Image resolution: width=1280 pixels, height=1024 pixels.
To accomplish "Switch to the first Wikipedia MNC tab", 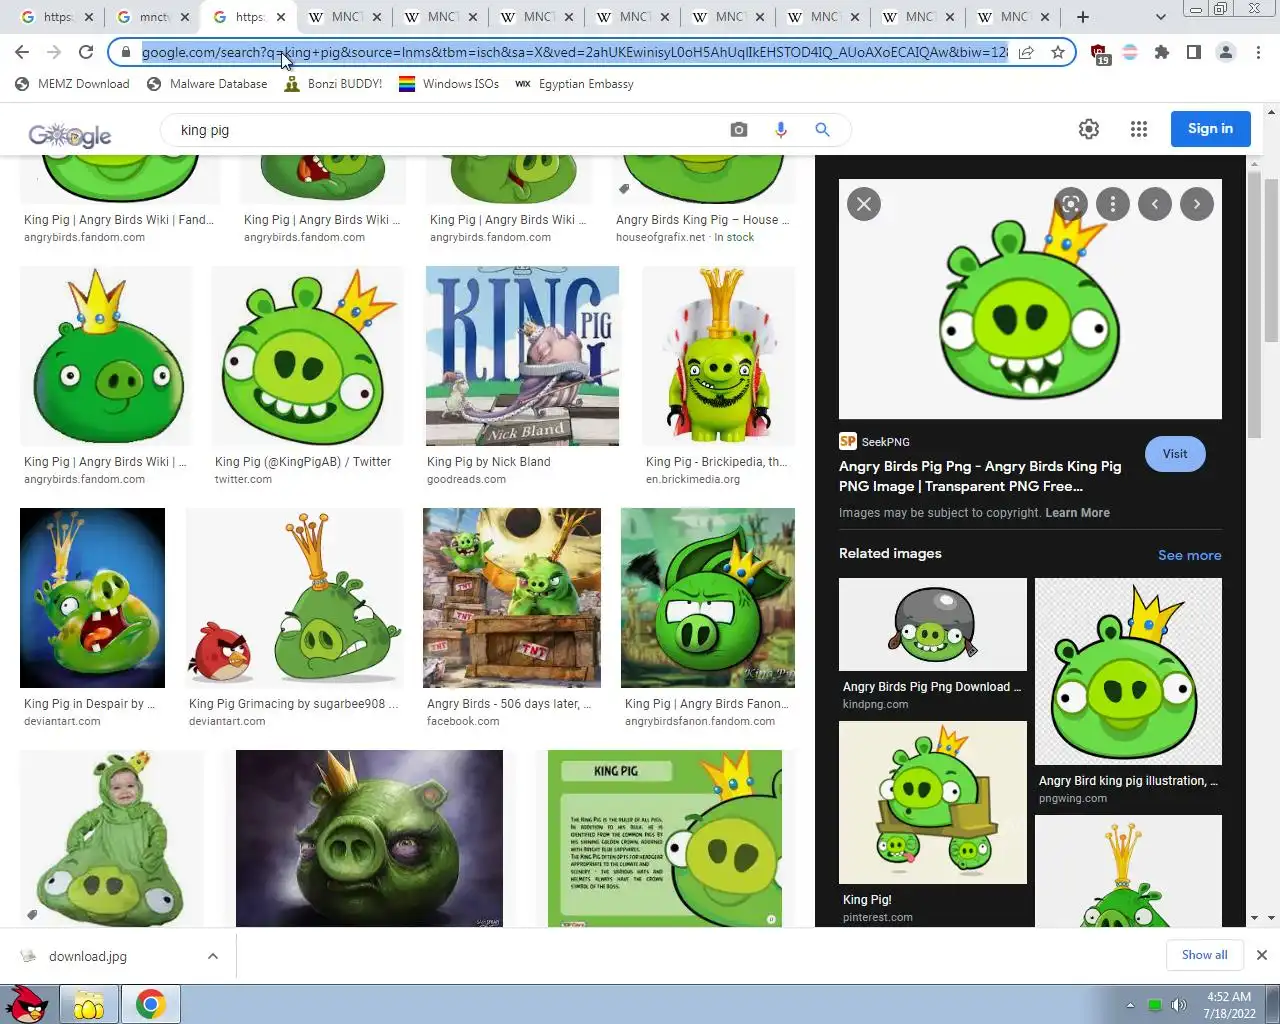I will tap(345, 17).
